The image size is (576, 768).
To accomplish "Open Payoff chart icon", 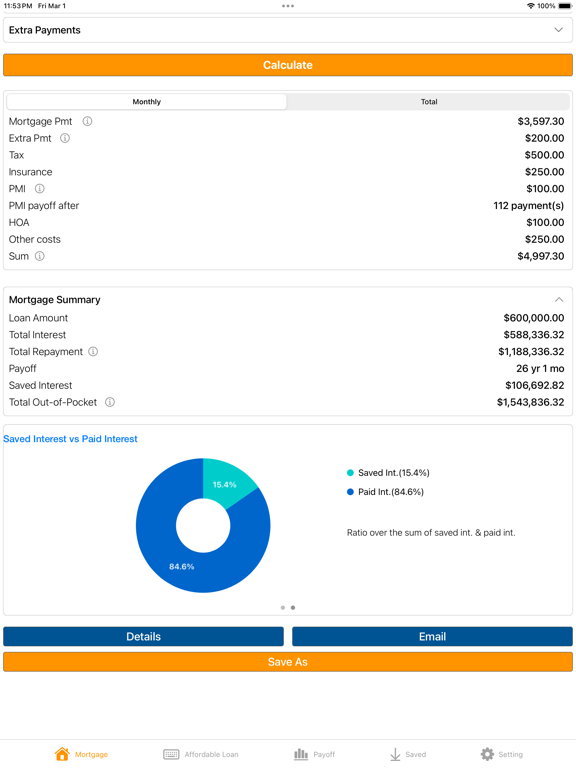I will (x=301, y=754).
